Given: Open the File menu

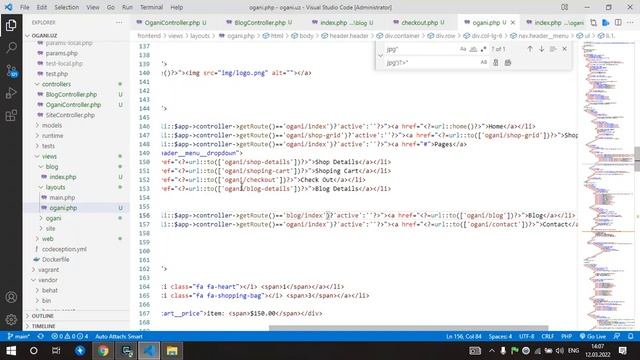Looking at the screenshot, I should (x=24, y=7).
